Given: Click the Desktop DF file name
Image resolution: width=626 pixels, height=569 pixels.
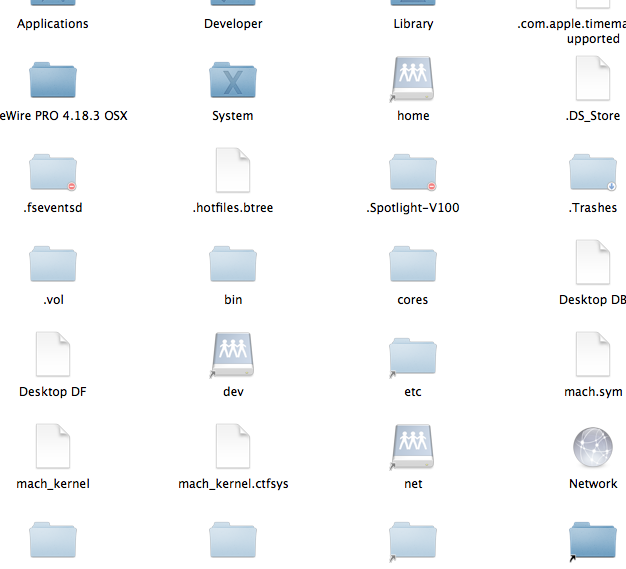Looking at the screenshot, I should (x=53, y=392).
